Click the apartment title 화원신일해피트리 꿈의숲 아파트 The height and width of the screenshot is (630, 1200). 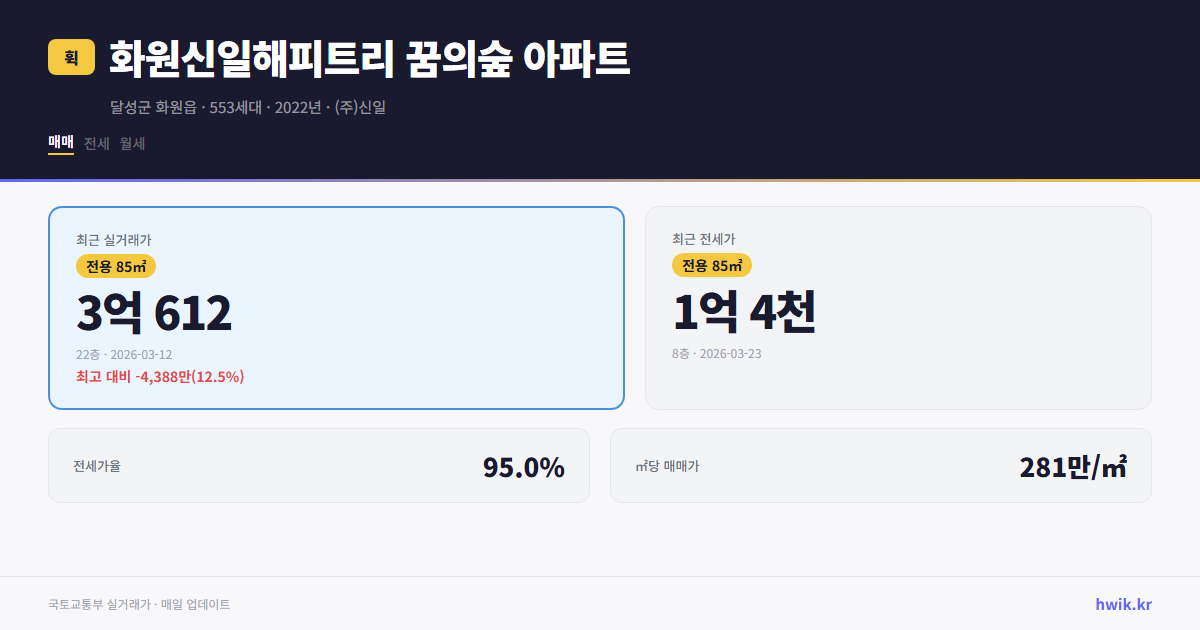point(368,58)
